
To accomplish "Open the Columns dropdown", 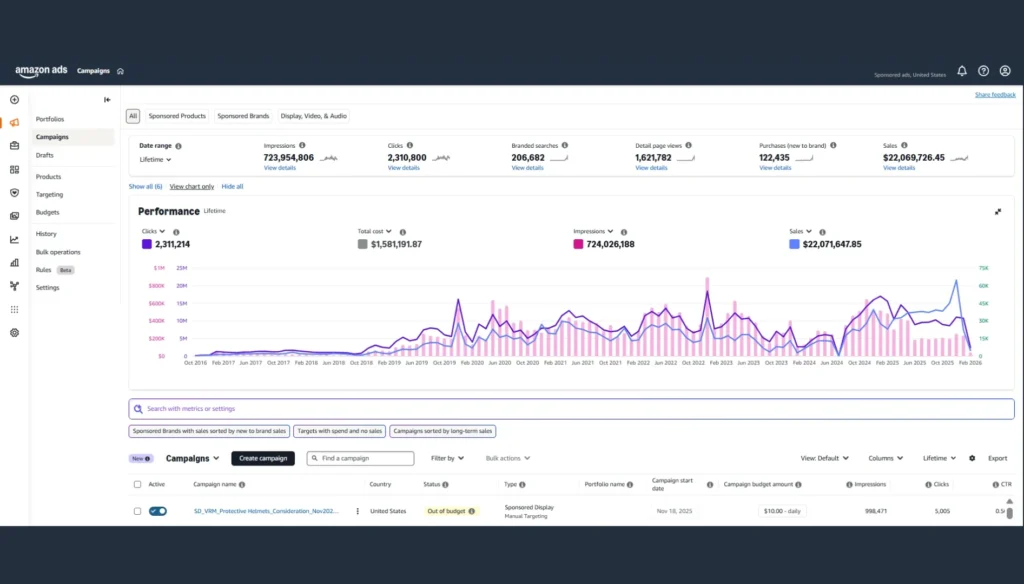I will point(885,458).
